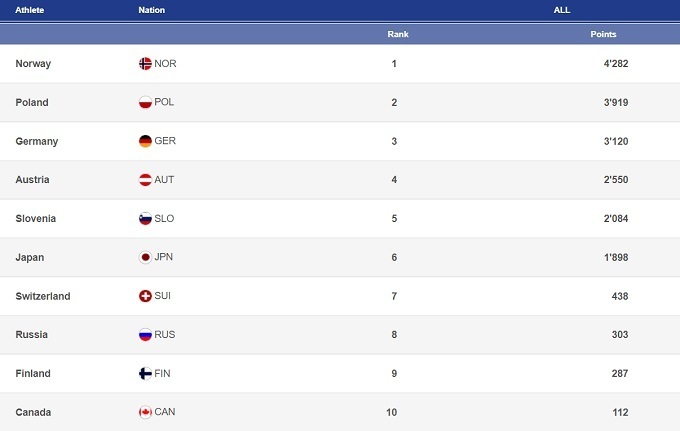Click the Switzerland flag icon
Viewport: 680px width, 431px height.
click(x=145, y=296)
